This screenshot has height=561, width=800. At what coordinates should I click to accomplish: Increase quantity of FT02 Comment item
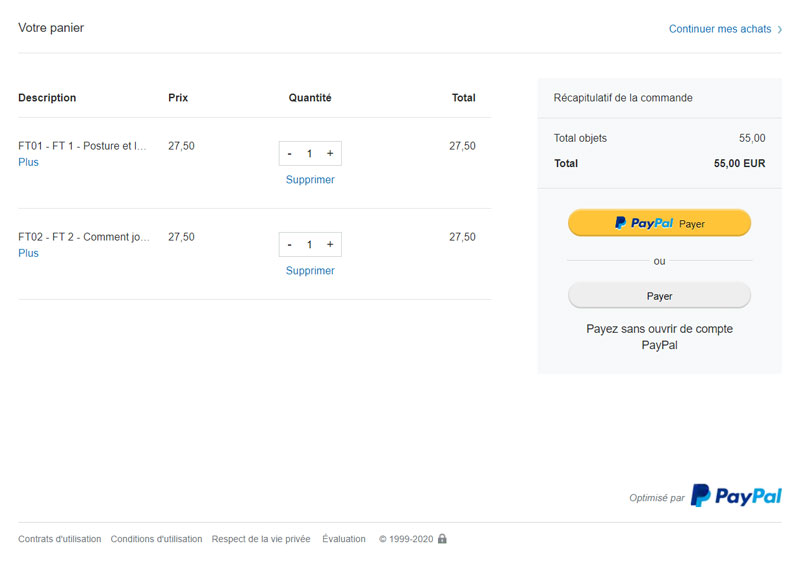click(330, 244)
